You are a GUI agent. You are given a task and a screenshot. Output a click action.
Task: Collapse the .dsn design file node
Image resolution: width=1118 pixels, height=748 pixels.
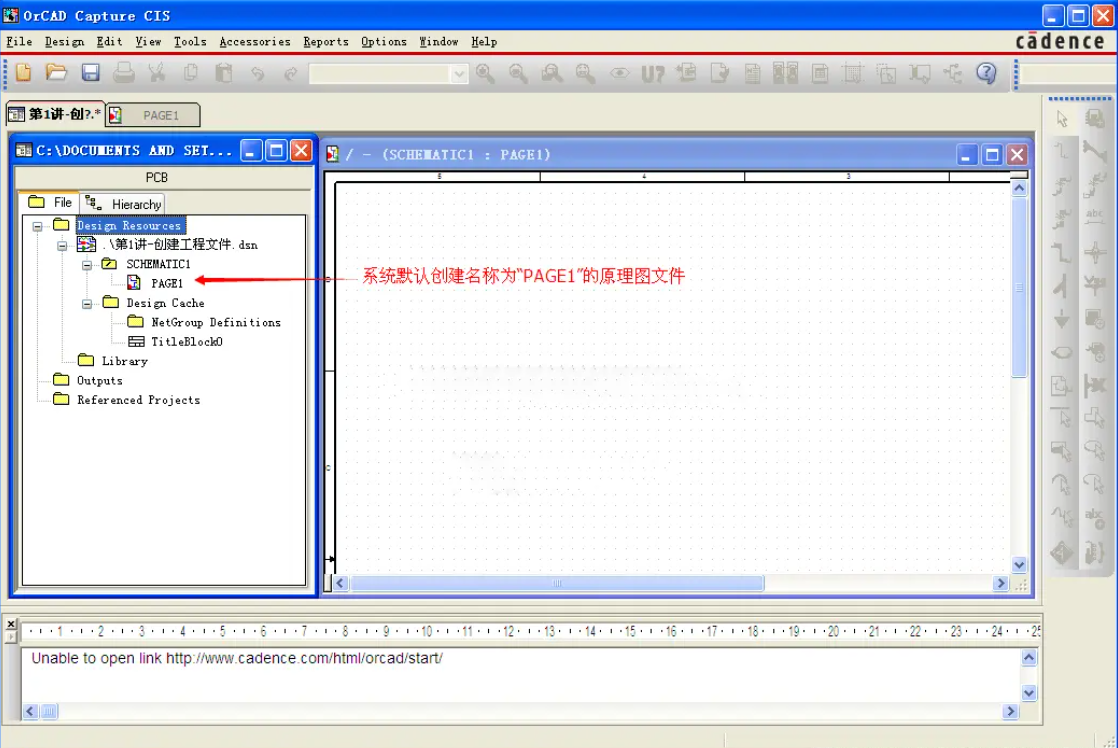pyautogui.click(x=62, y=245)
